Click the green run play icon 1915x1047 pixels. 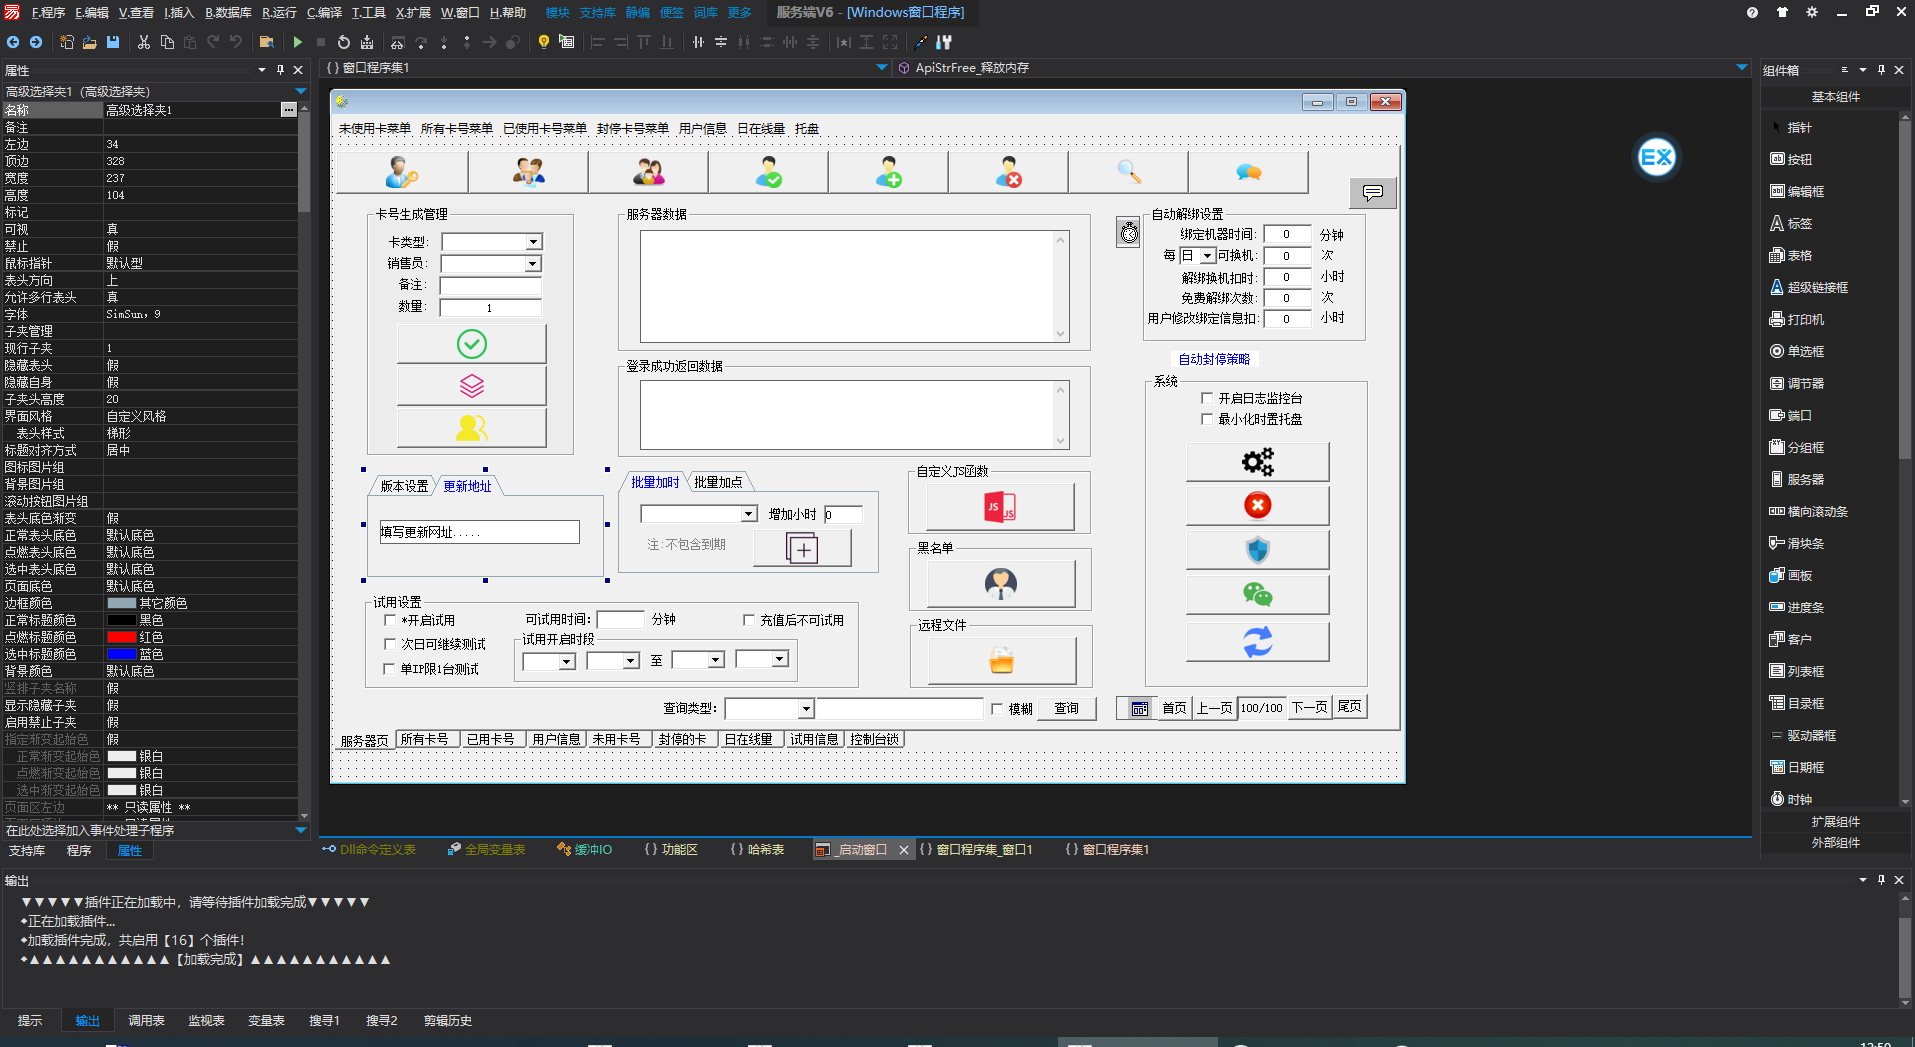[297, 42]
